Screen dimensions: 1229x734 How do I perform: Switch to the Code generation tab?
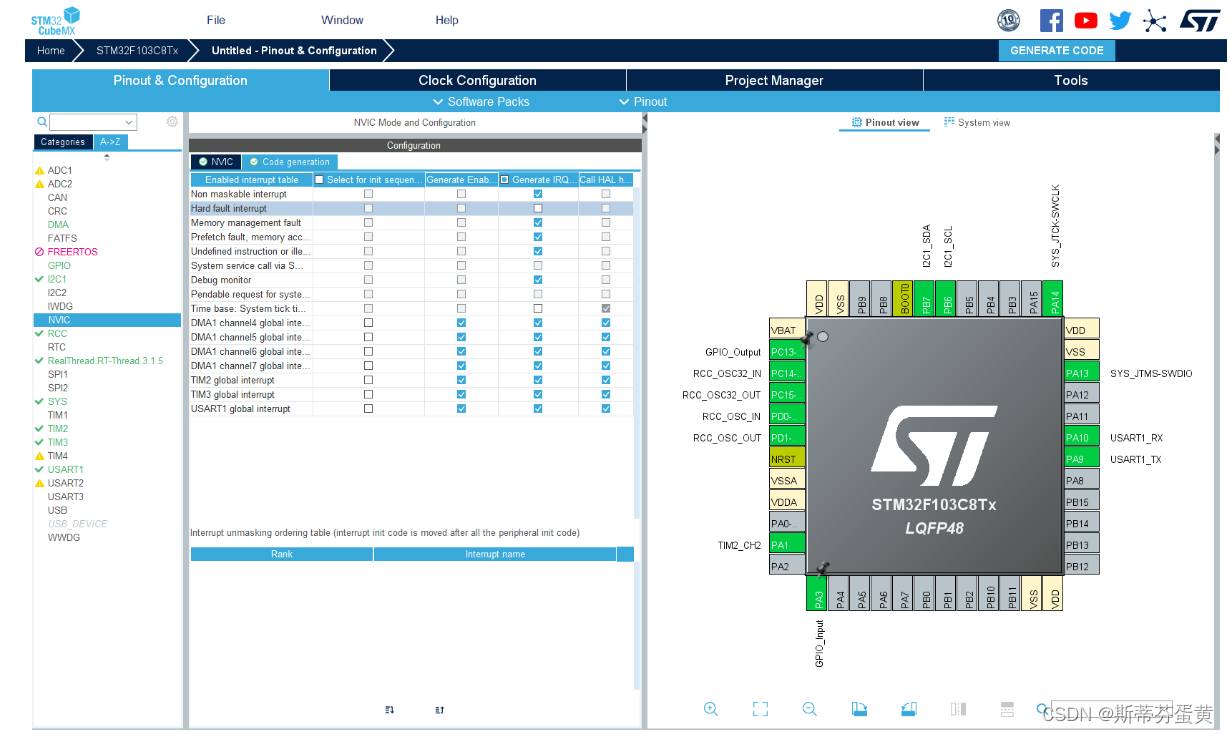289,162
